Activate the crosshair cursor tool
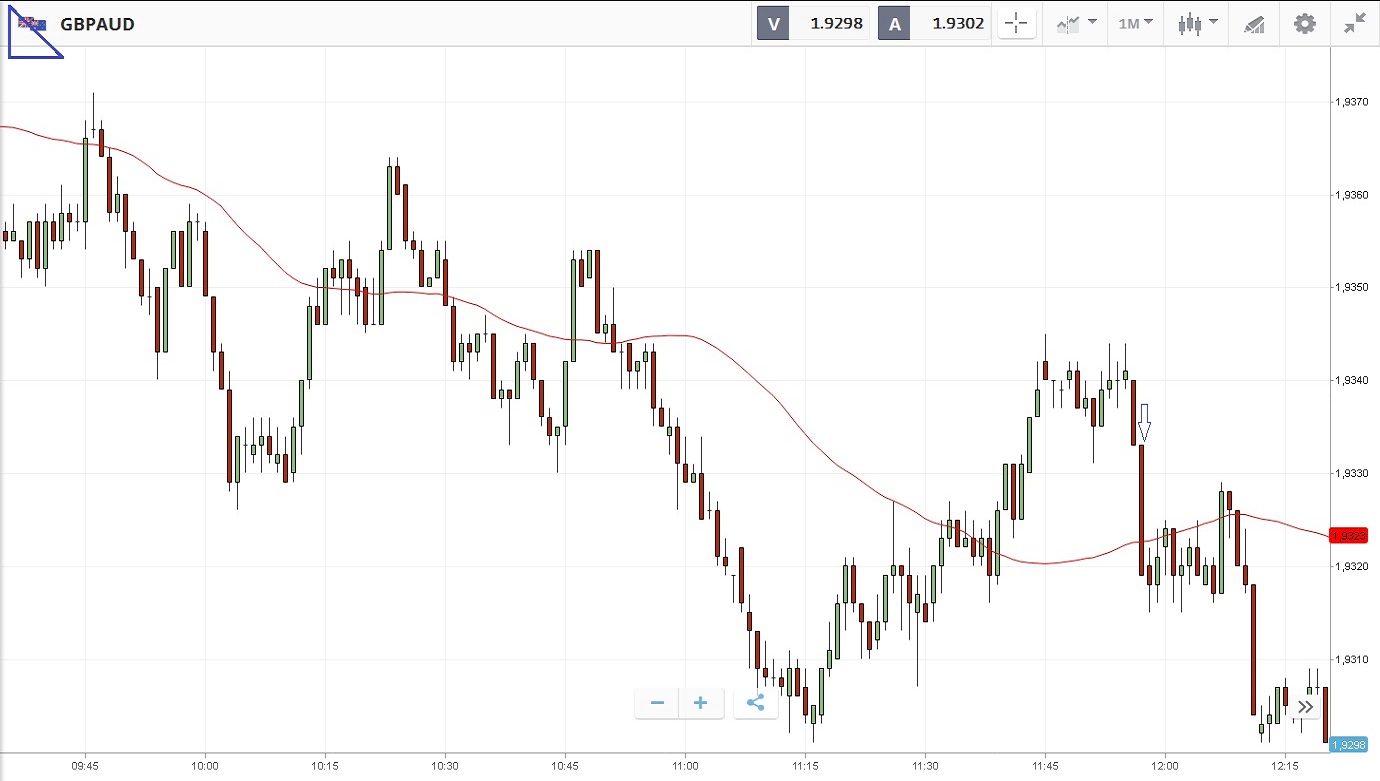Screen dimensions: 1380x781 click(x=1017, y=24)
